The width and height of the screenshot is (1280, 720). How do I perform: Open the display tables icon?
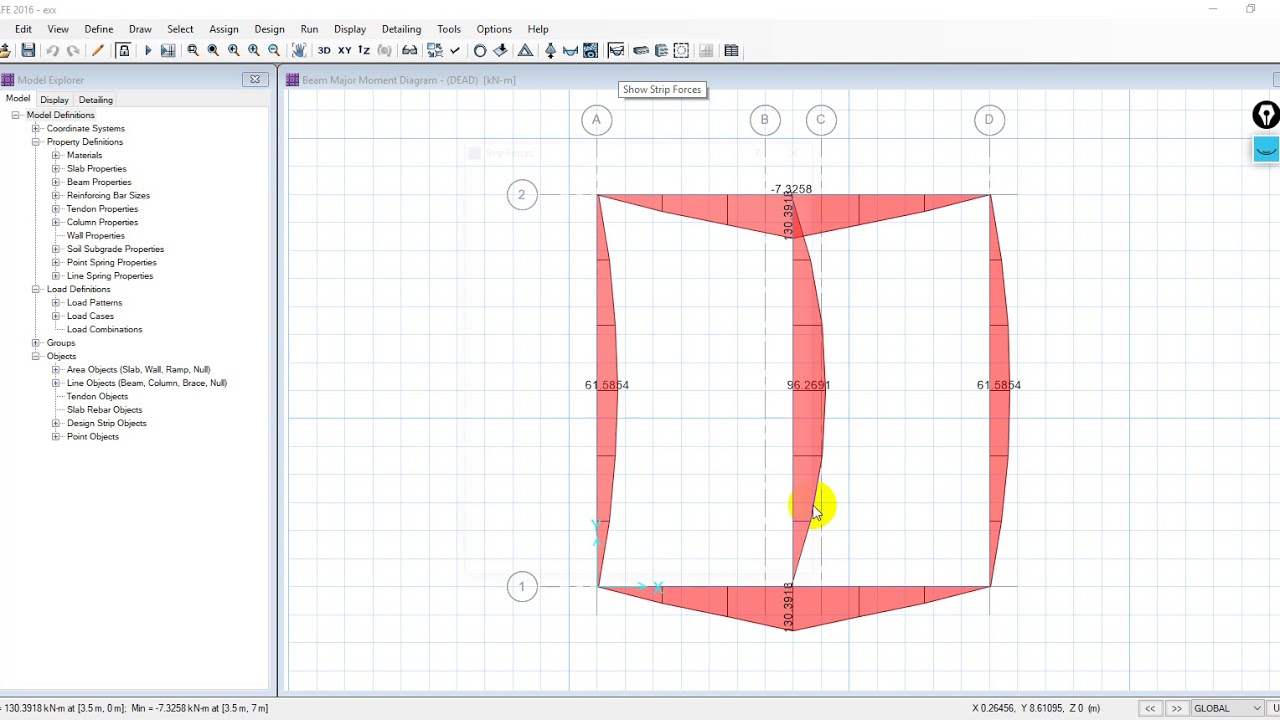click(731, 51)
